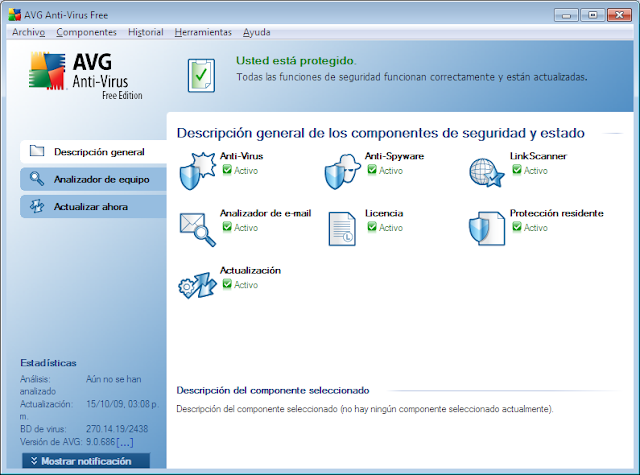Open the Actualización gear icon
This screenshot has height=475, width=640.
(198, 285)
